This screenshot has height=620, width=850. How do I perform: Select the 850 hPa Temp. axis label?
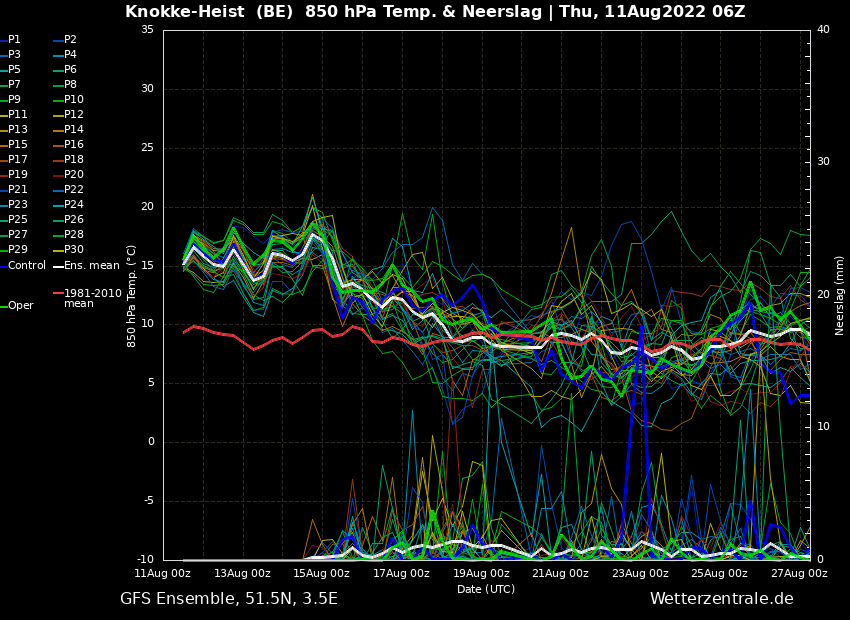[132, 296]
